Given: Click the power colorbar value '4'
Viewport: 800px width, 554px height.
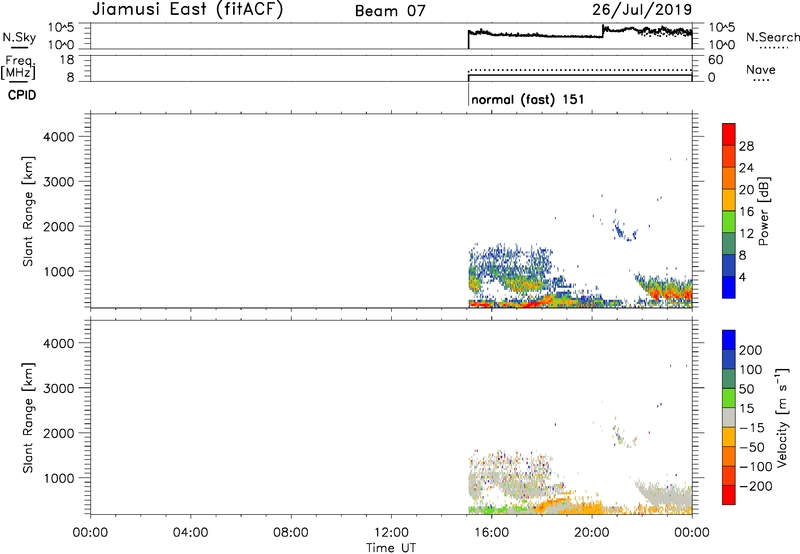Looking at the screenshot, I should 743,278.
